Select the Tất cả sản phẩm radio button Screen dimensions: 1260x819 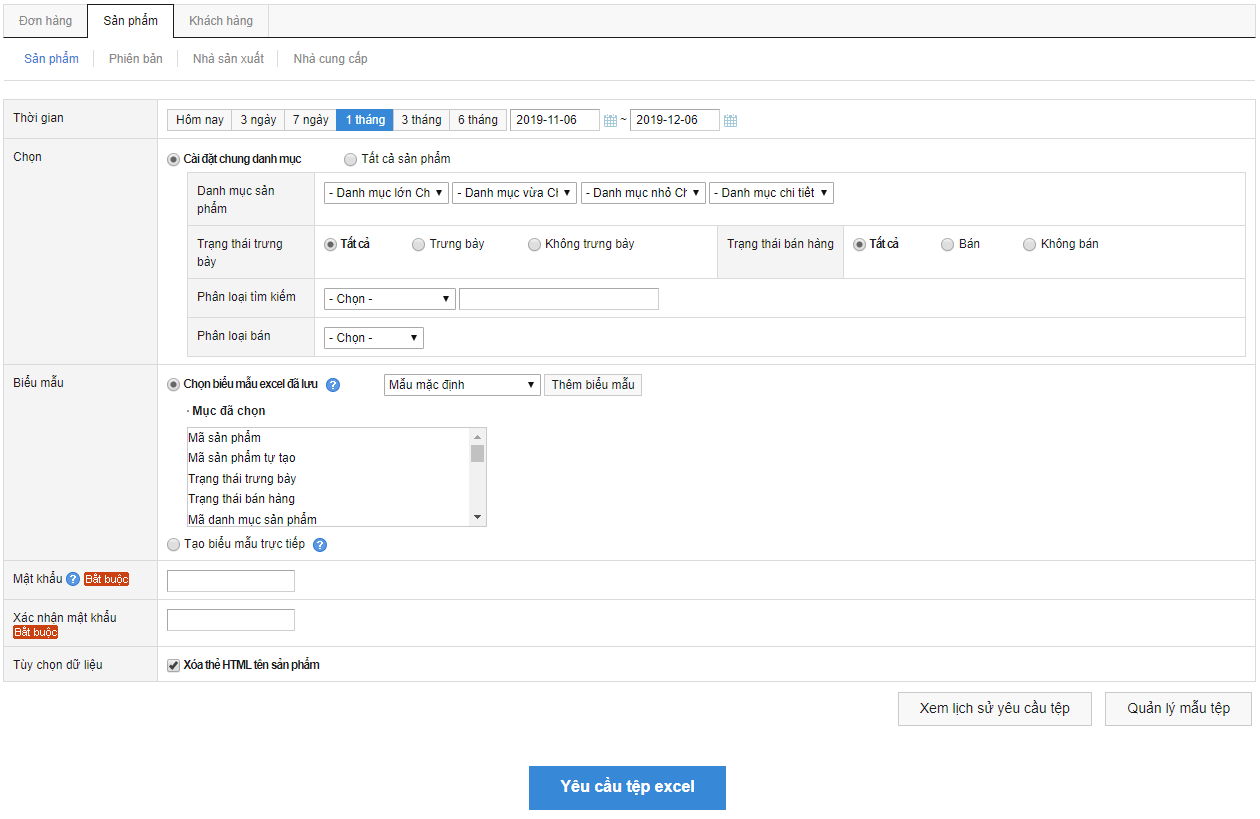[350, 159]
